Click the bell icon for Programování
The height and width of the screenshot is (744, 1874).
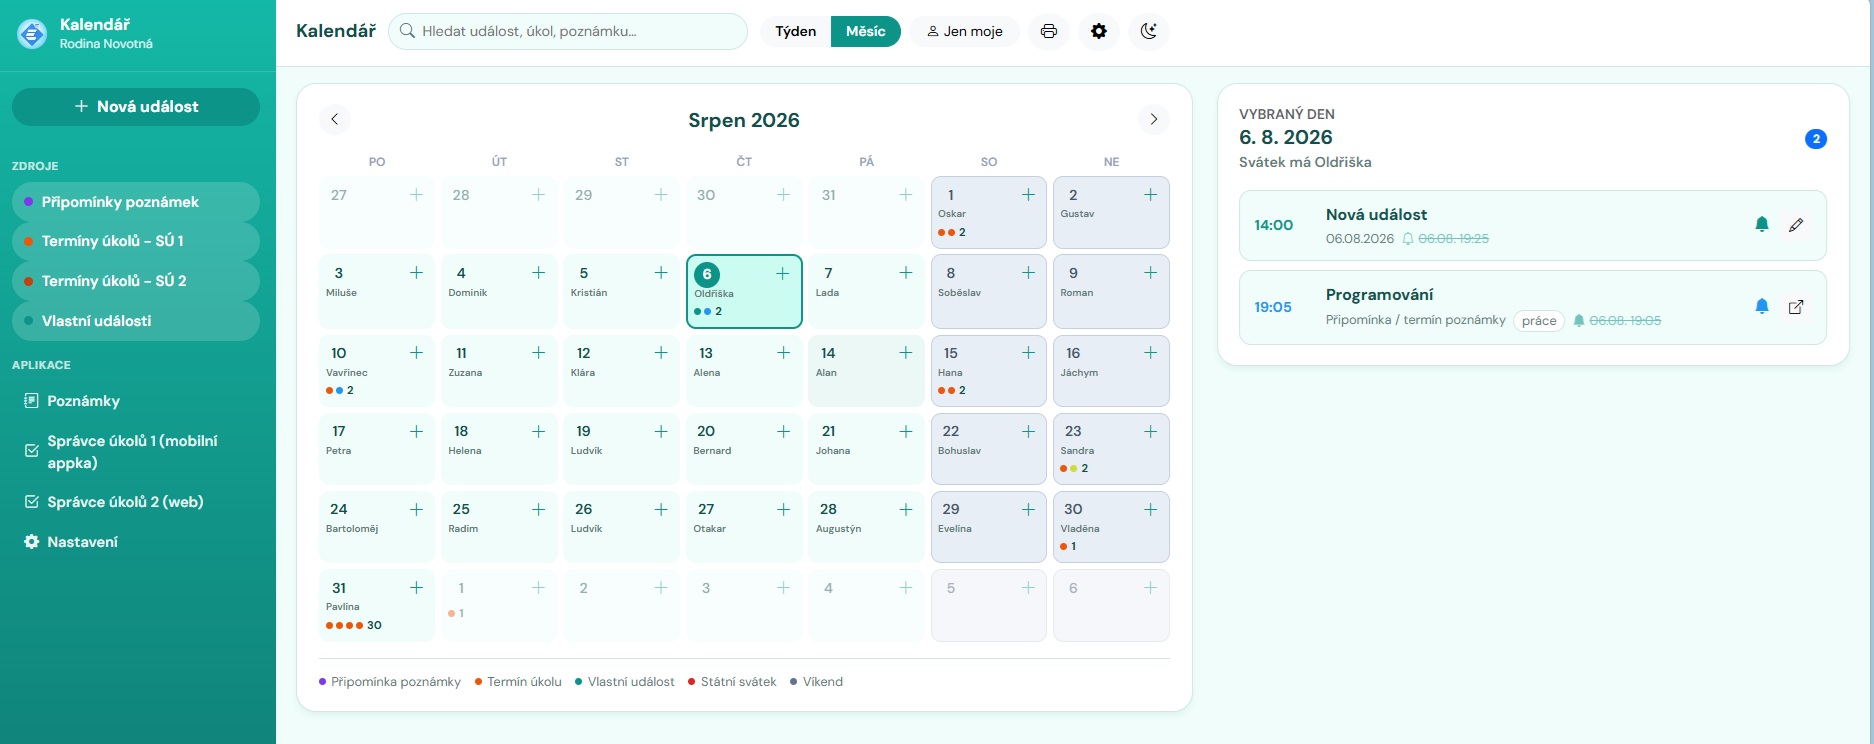1762,307
